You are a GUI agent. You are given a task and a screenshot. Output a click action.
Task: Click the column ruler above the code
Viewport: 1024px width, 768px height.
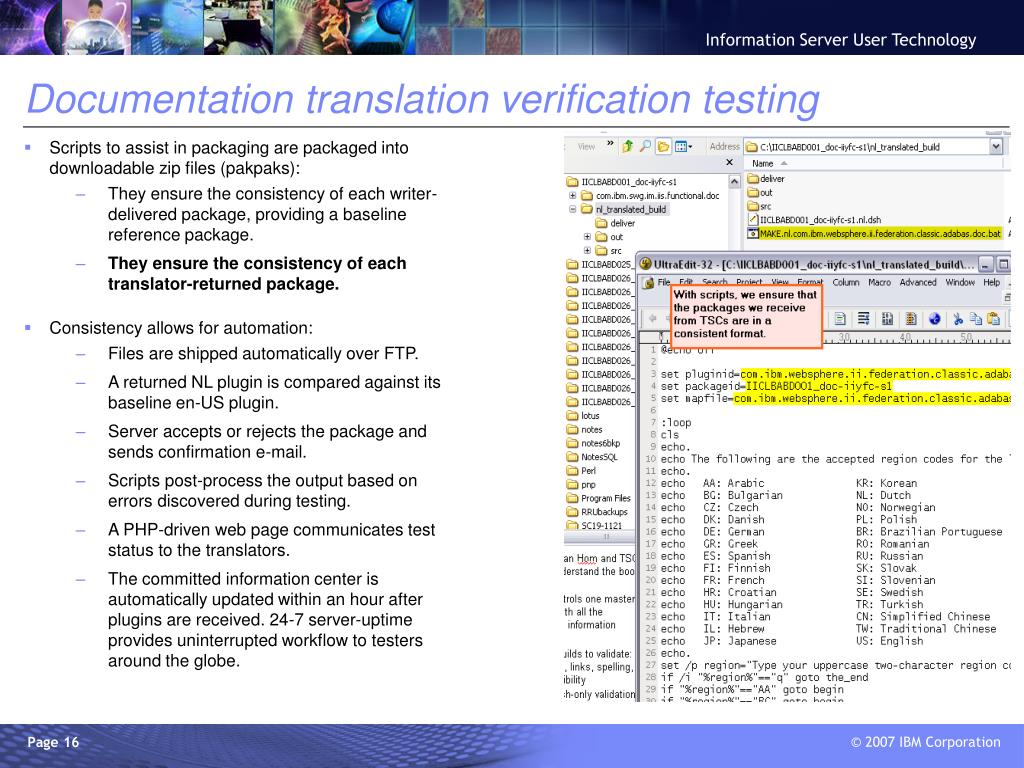(x=917, y=338)
